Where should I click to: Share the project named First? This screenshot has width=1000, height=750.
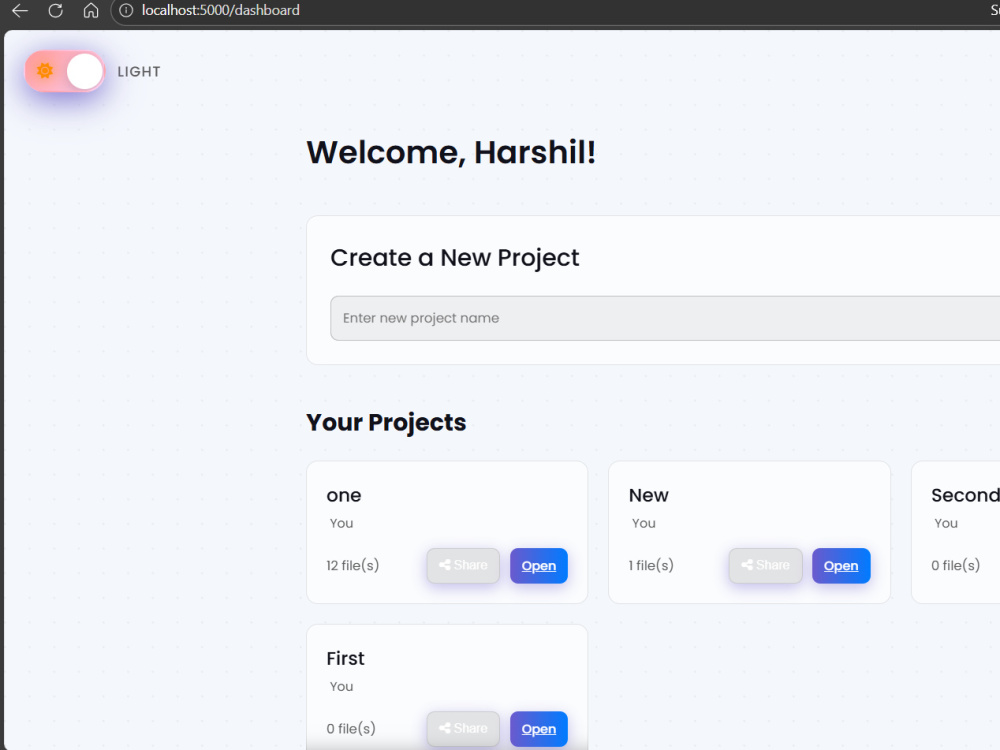464,729
